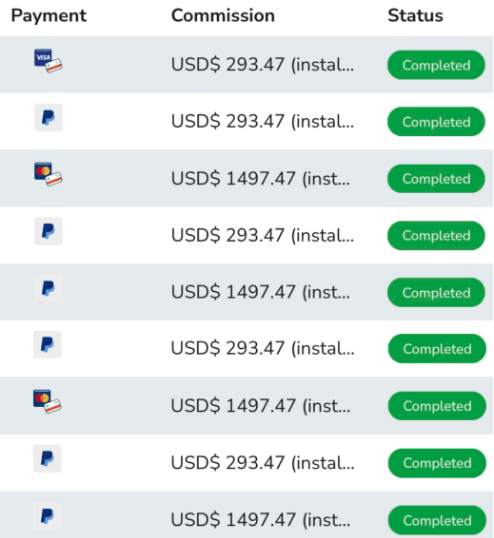This screenshot has height=538, width=494.
Task: Click the Visa card payment icon
Action: (48, 61)
